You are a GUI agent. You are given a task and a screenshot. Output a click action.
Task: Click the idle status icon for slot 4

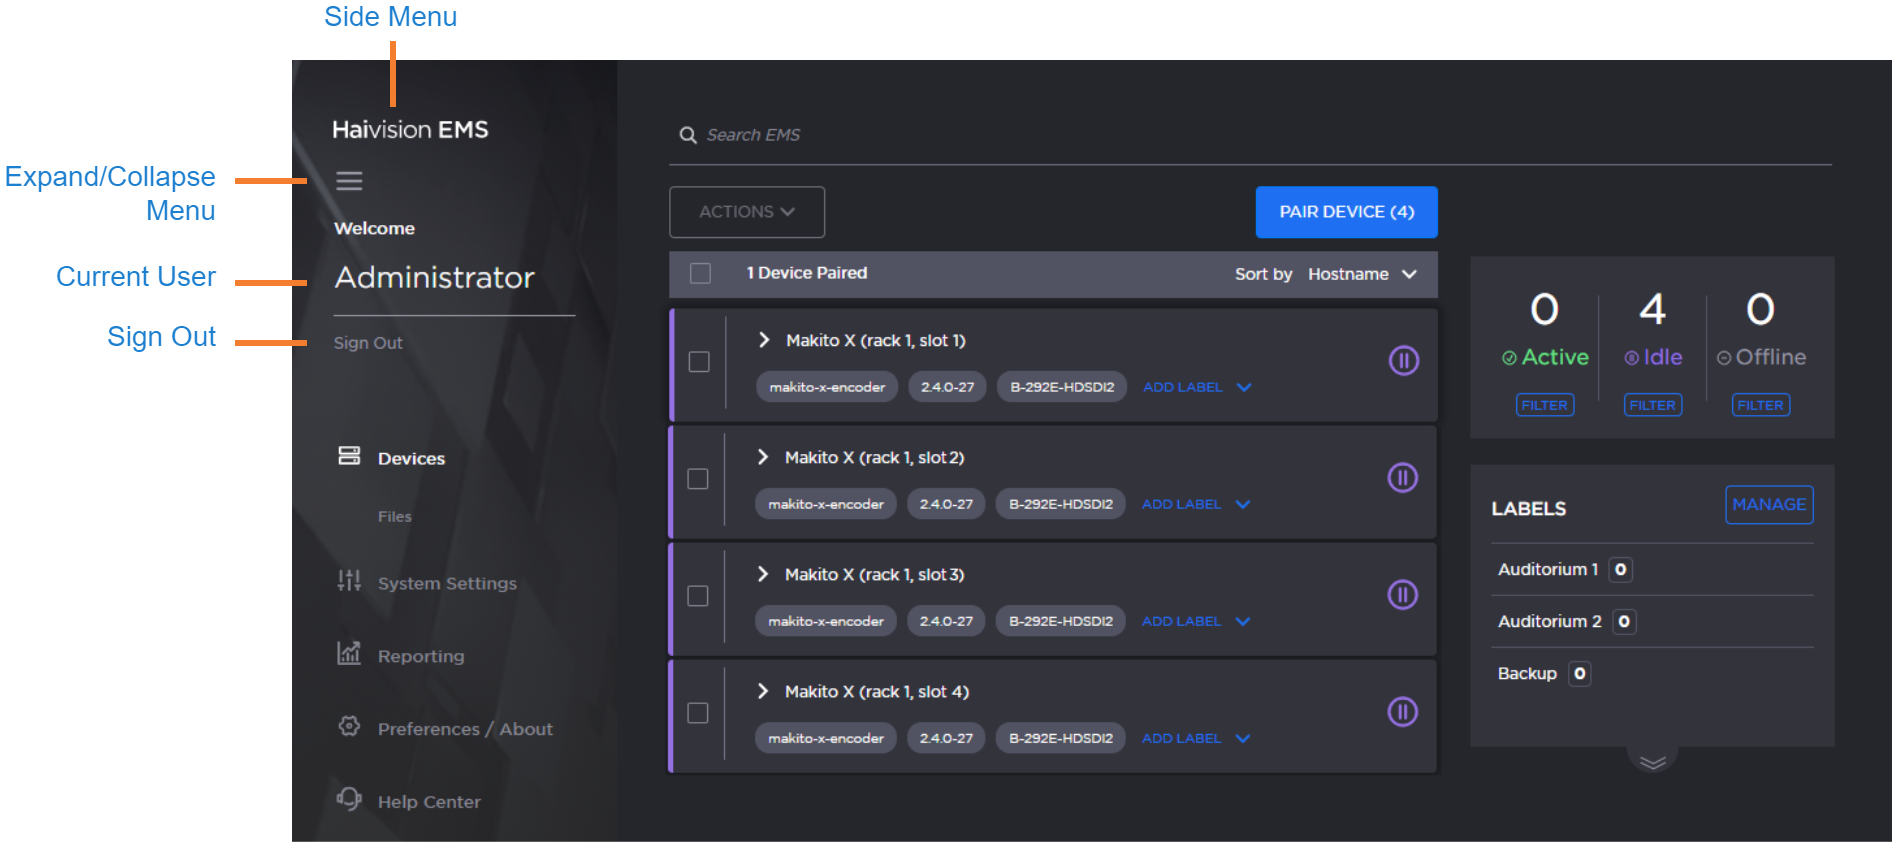click(x=1402, y=712)
